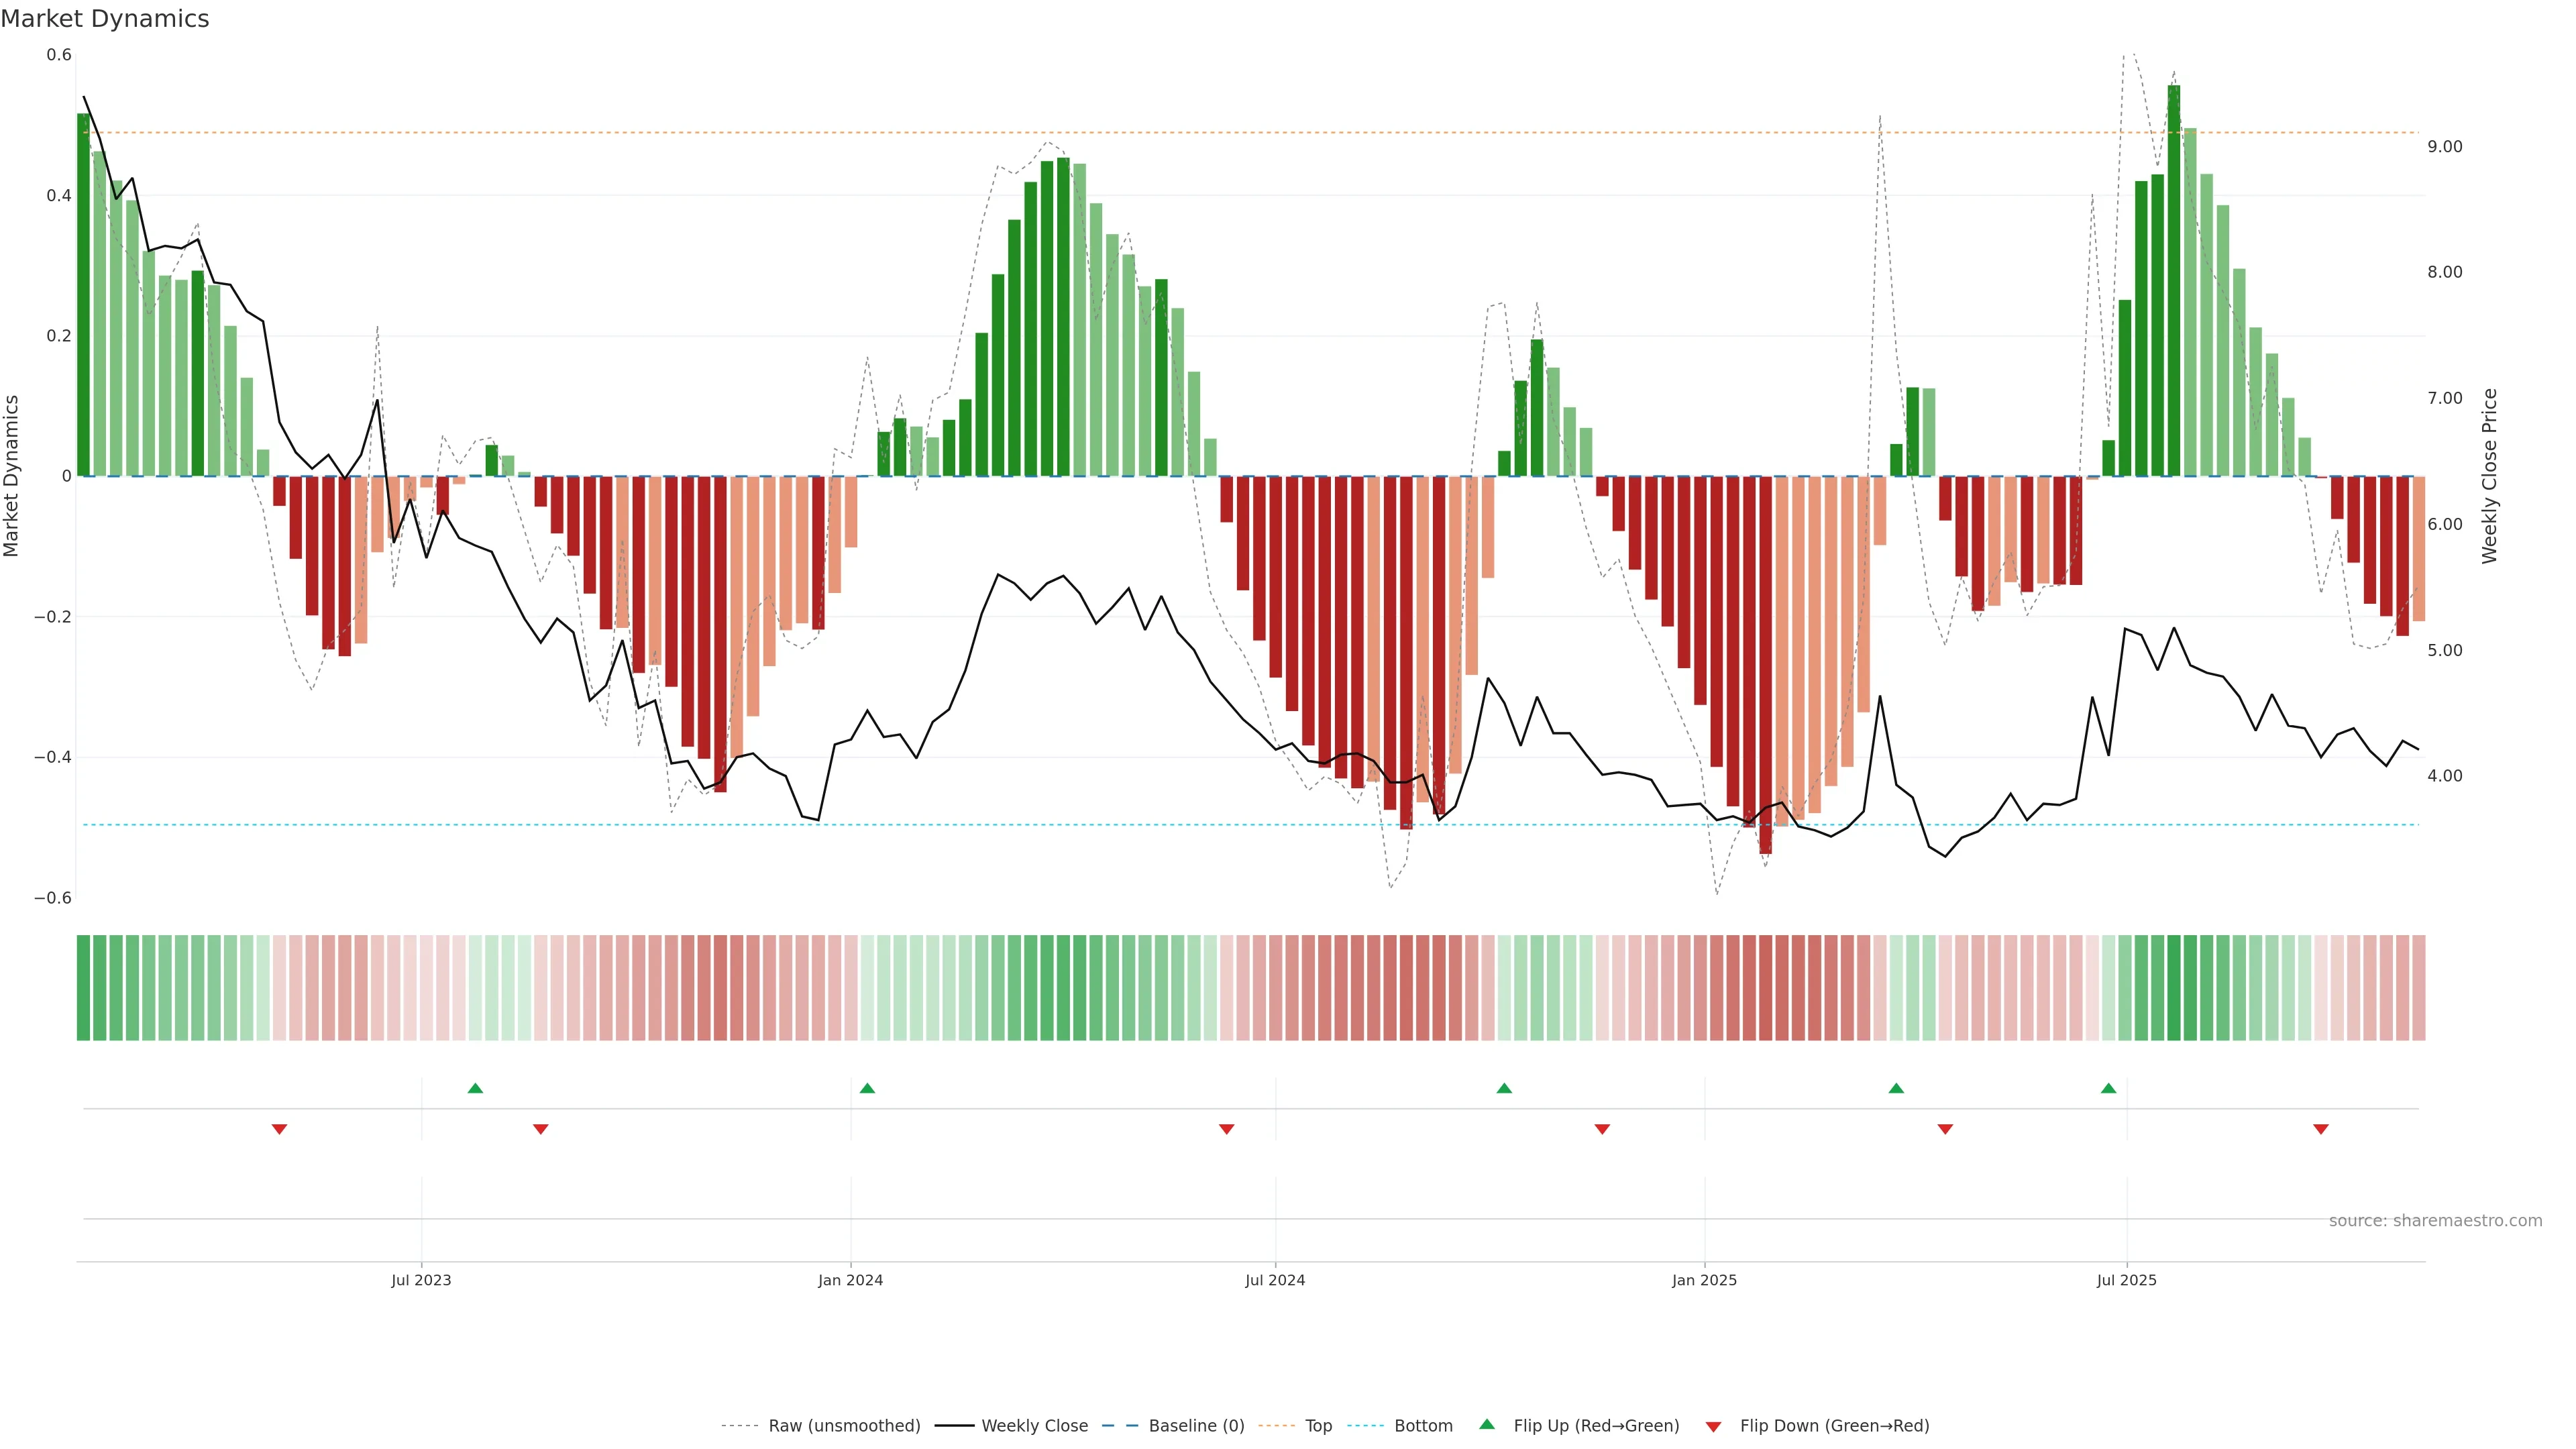Click the green triangle icon in legend
This screenshot has height=1449, width=2576.
pos(1487,1424)
